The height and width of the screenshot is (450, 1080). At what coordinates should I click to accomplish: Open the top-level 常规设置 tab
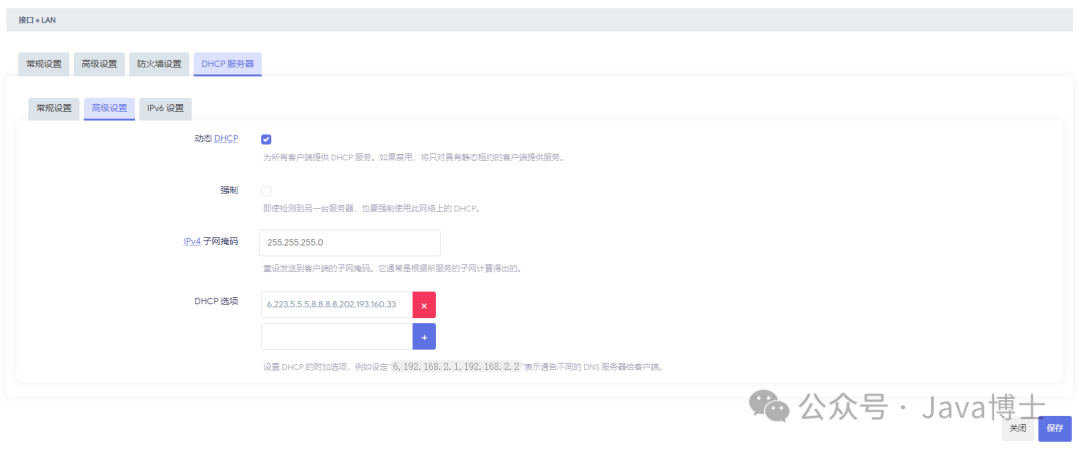point(44,64)
